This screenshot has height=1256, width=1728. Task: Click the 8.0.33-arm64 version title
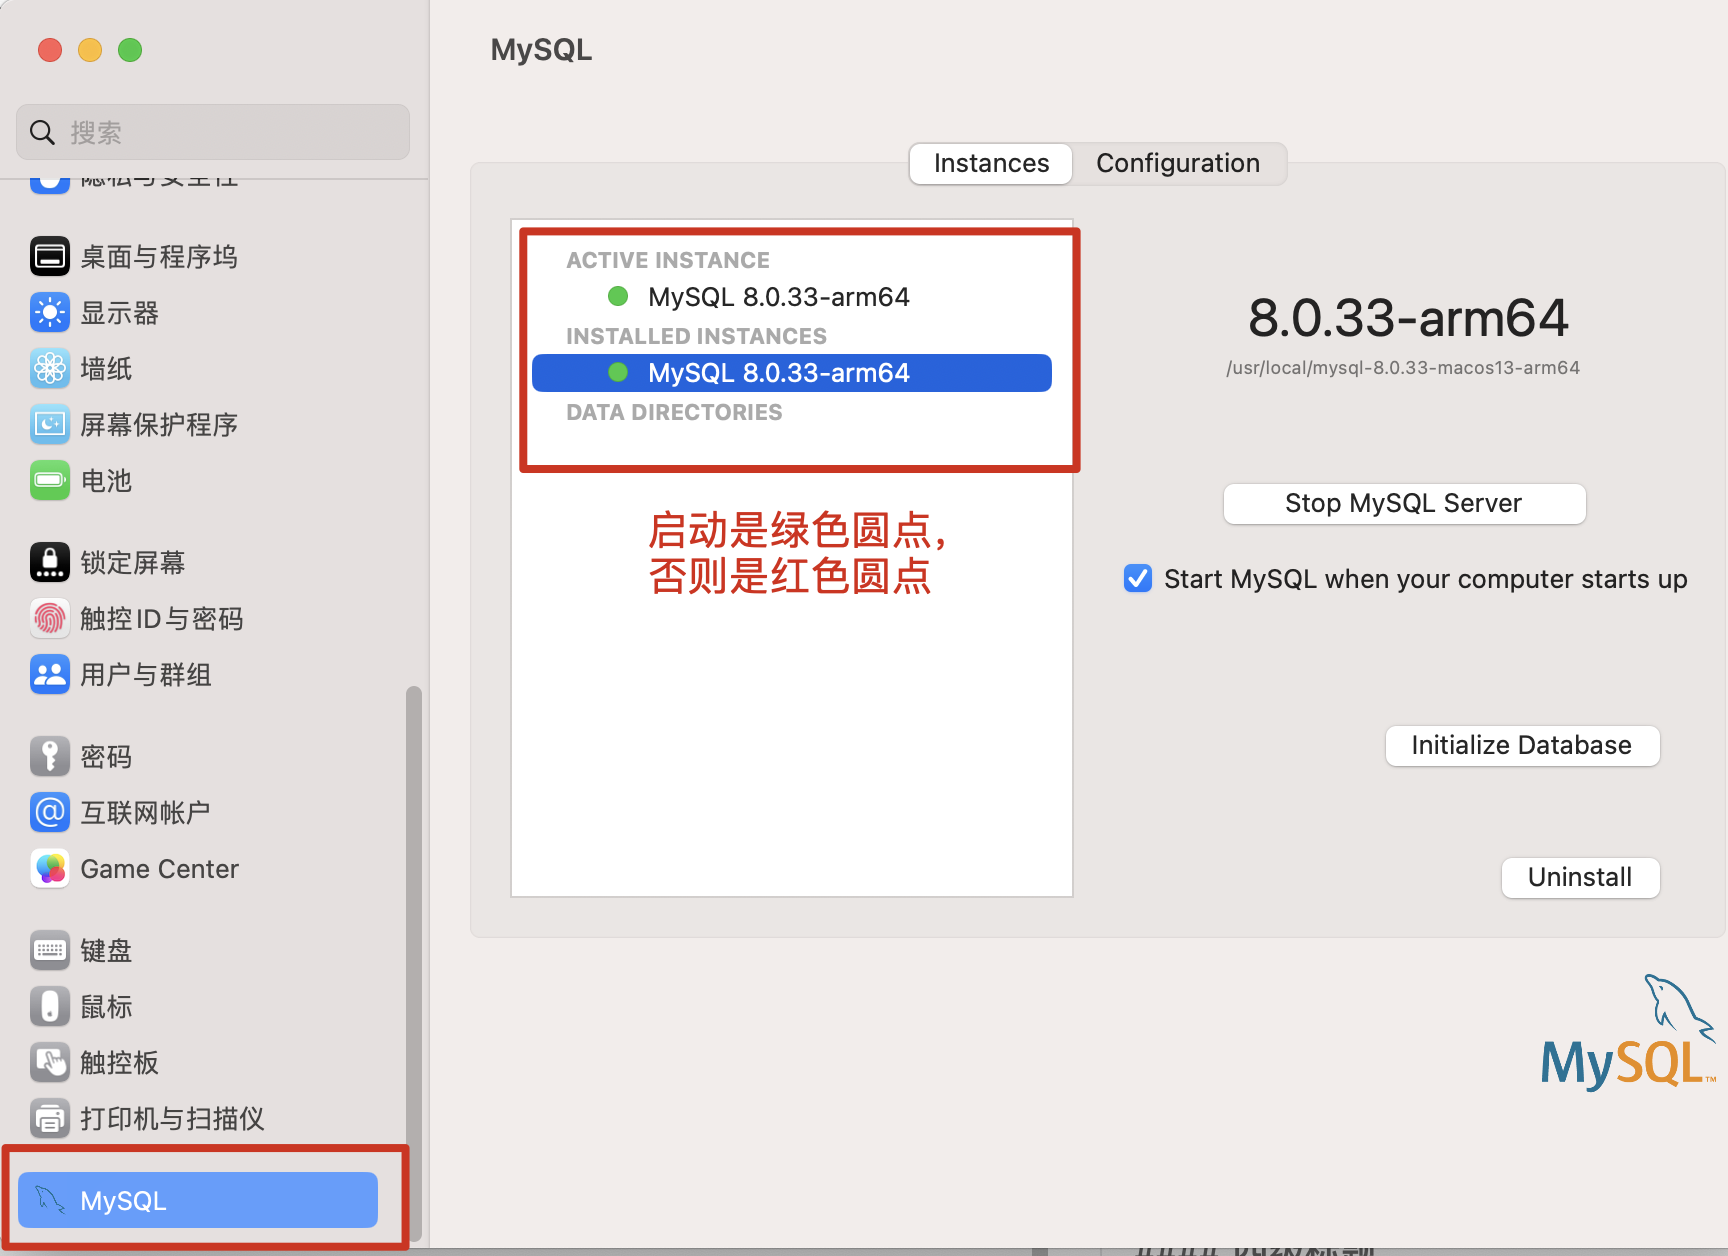[x=1408, y=318]
